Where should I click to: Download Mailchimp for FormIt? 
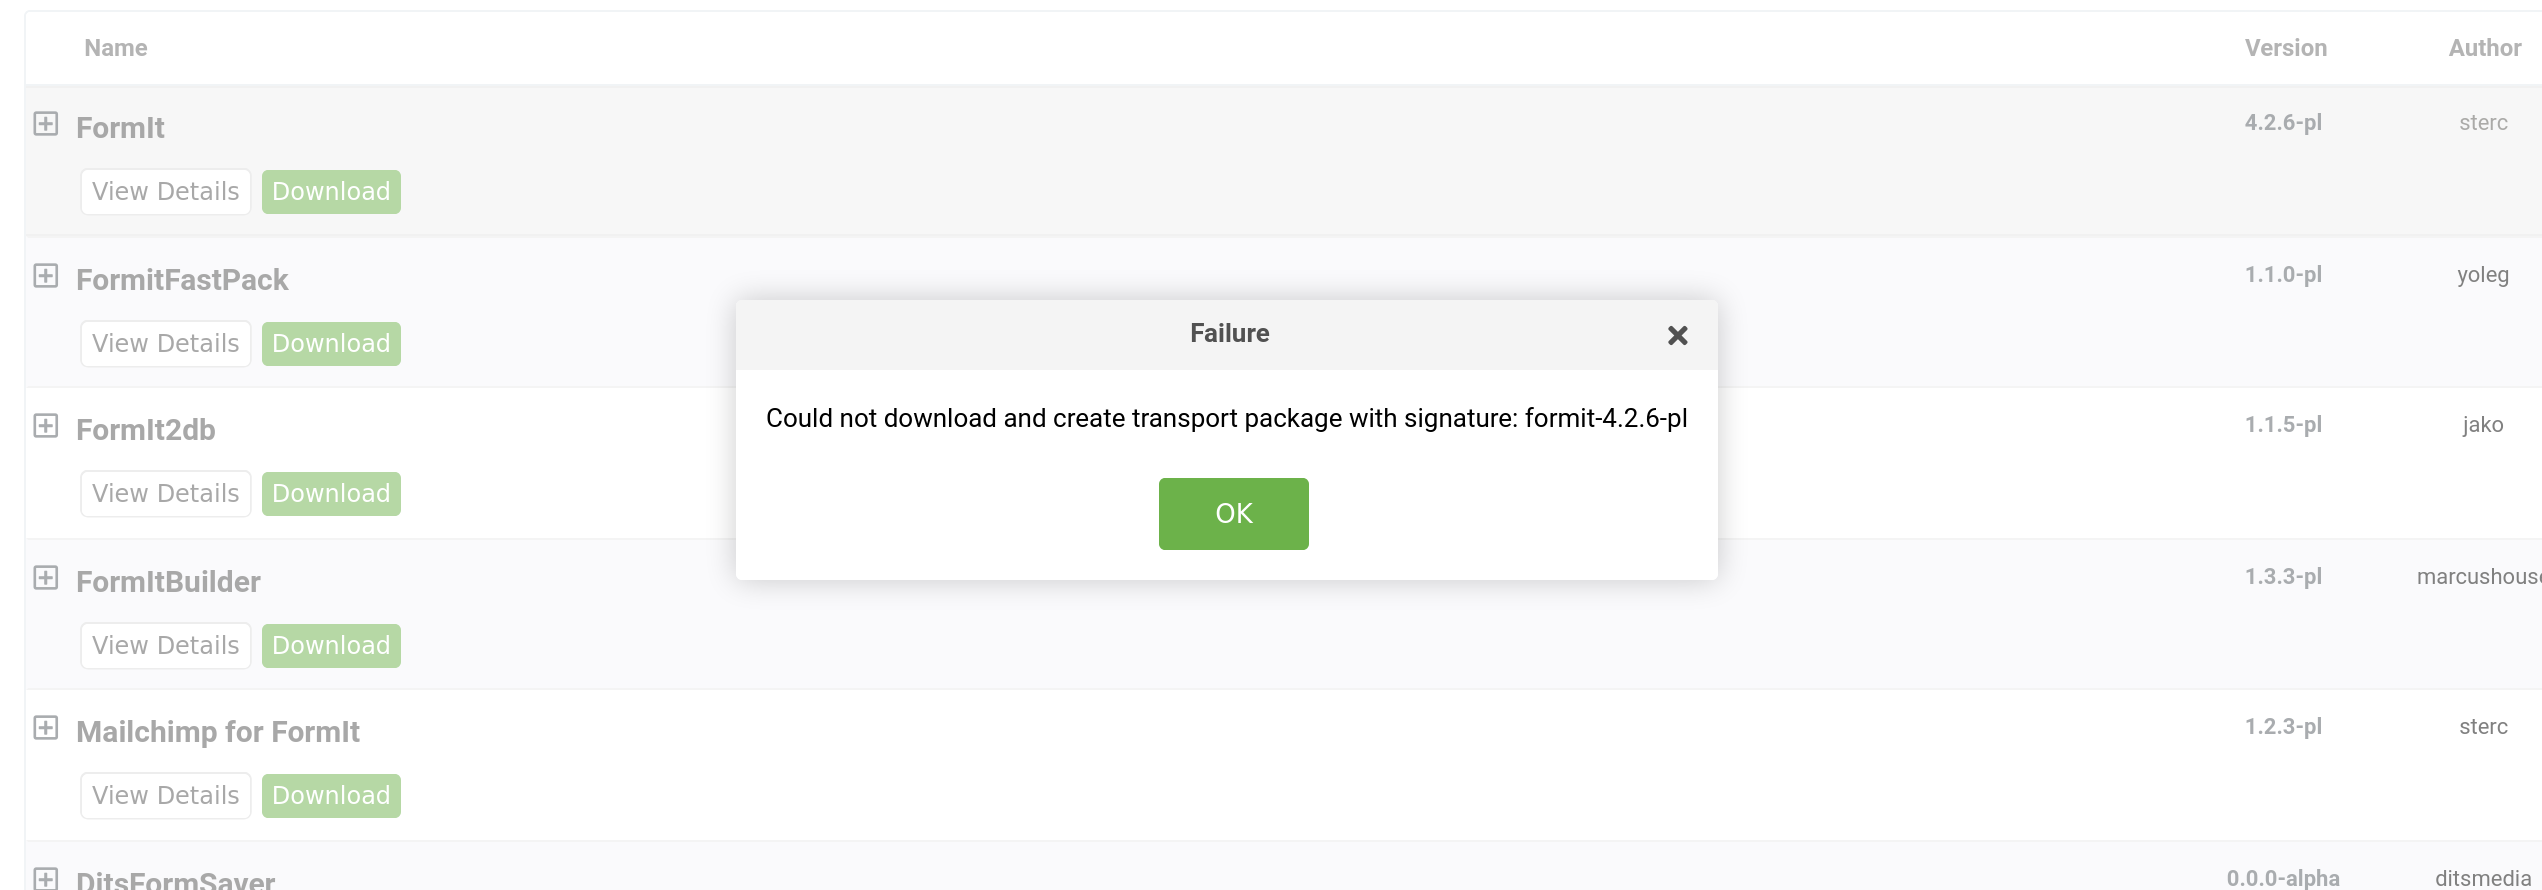pos(331,795)
